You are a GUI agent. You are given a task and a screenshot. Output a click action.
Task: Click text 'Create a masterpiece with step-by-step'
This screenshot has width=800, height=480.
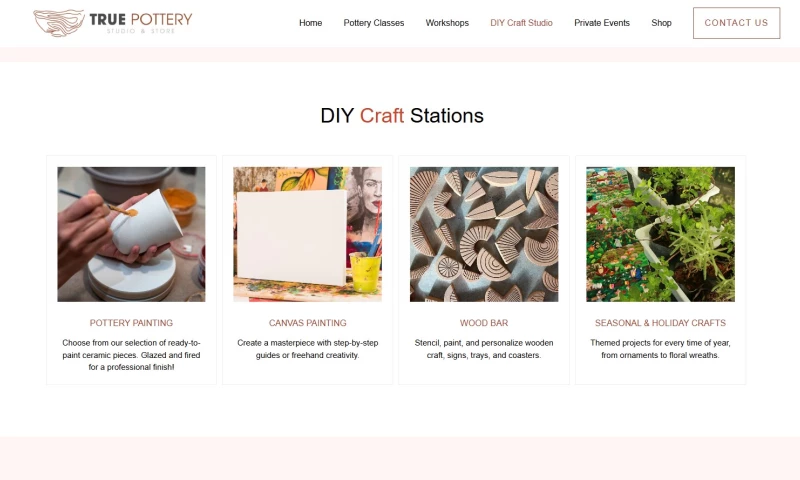(x=307, y=343)
